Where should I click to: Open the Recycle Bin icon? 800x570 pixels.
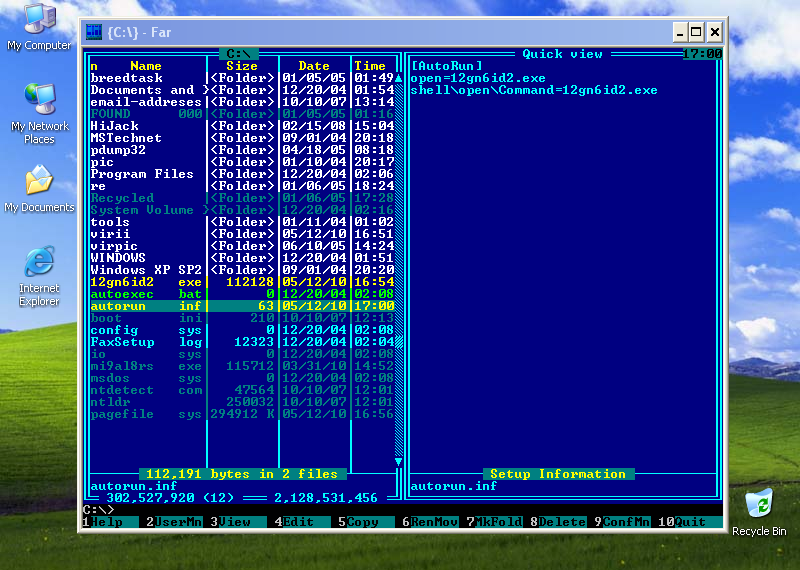tap(758, 503)
